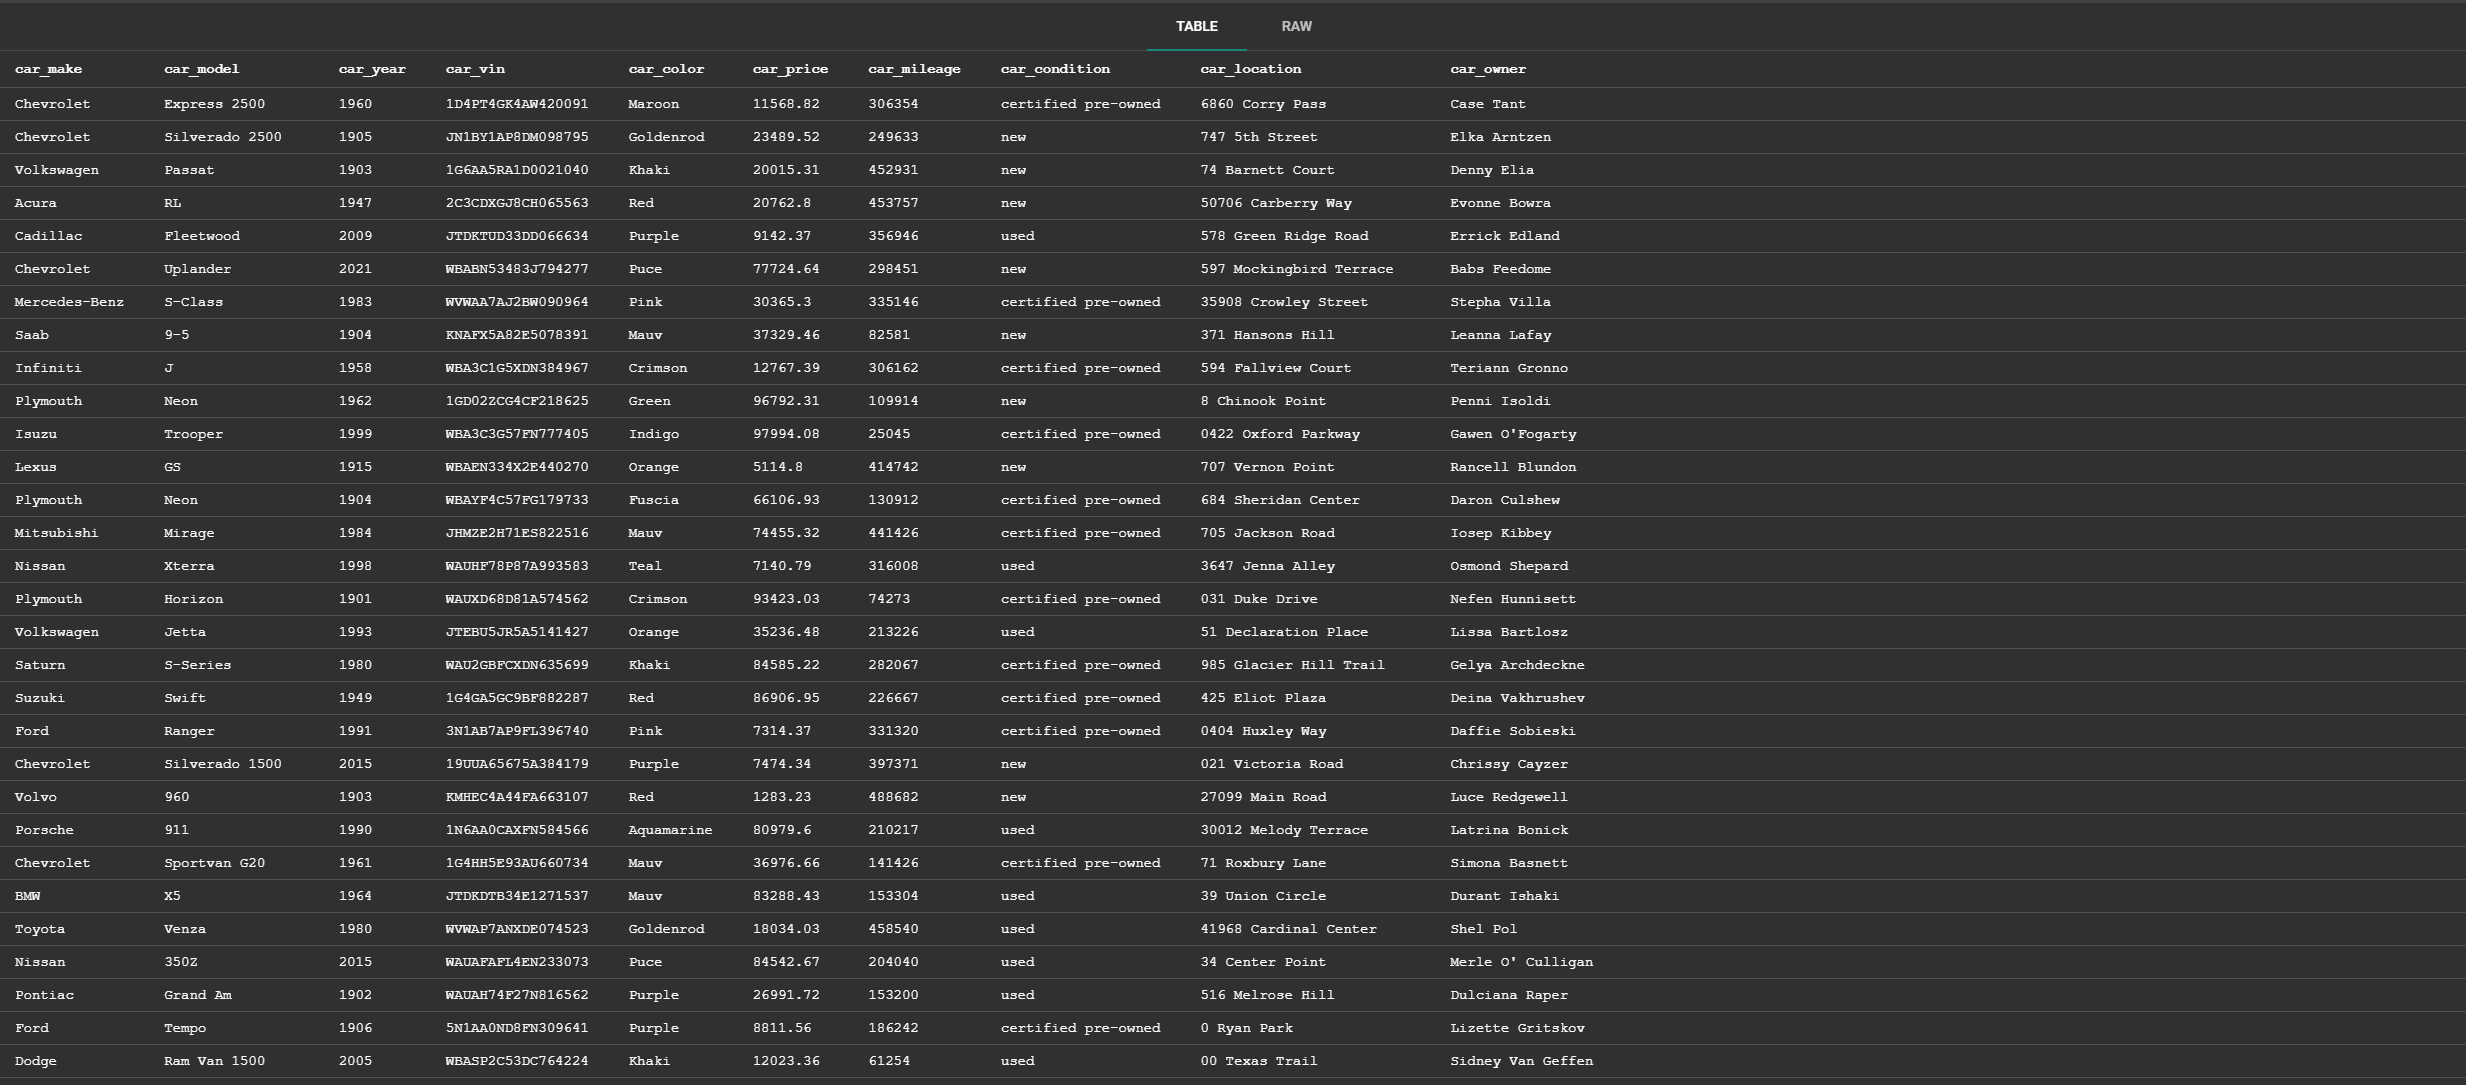Image resolution: width=2466 pixels, height=1085 pixels.
Task: Click the 'Isuzu' make cell
Action: coord(36,434)
